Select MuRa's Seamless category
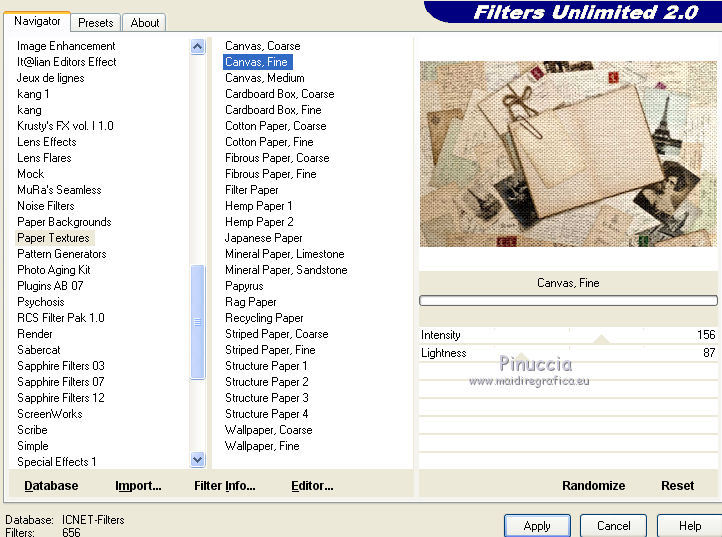Image resolution: width=722 pixels, height=537 pixels. click(x=59, y=190)
